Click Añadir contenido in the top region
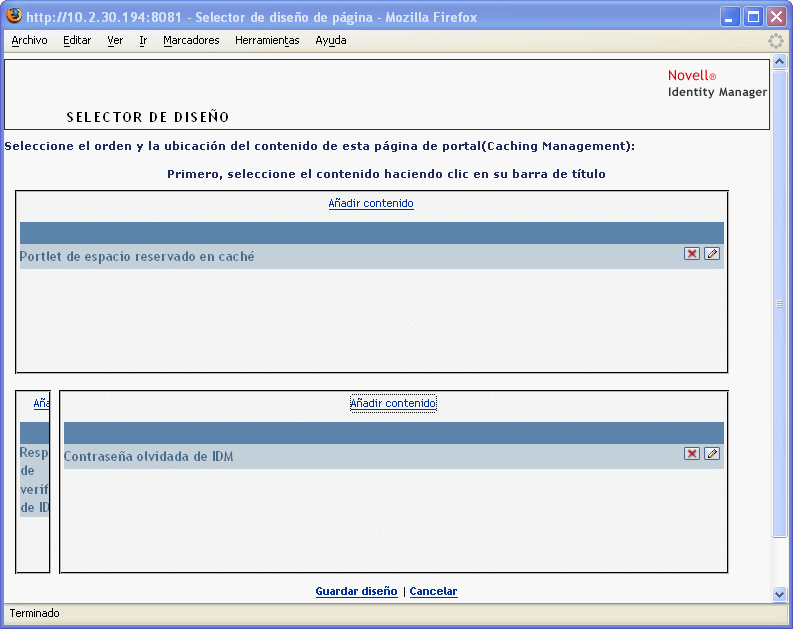 [371, 203]
